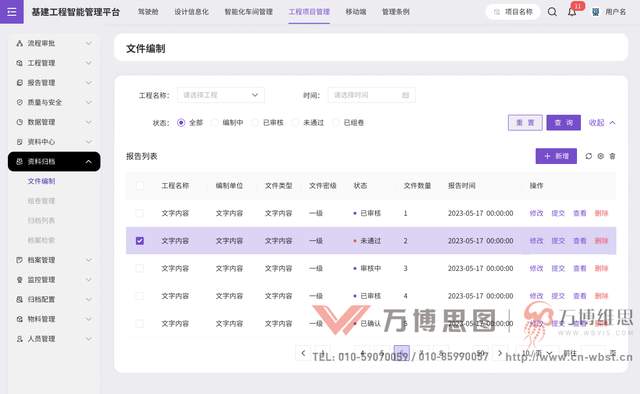
Task: Click the 人员管理 sidebar icon
Action: tap(19, 339)
